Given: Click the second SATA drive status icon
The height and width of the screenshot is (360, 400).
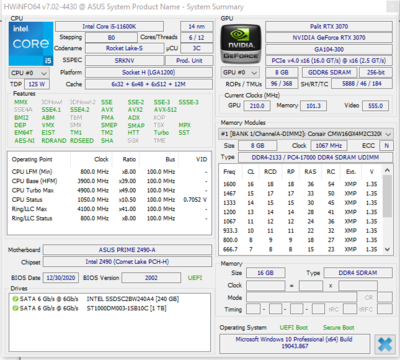Looking at the screenshot, I should click(15, 308).
